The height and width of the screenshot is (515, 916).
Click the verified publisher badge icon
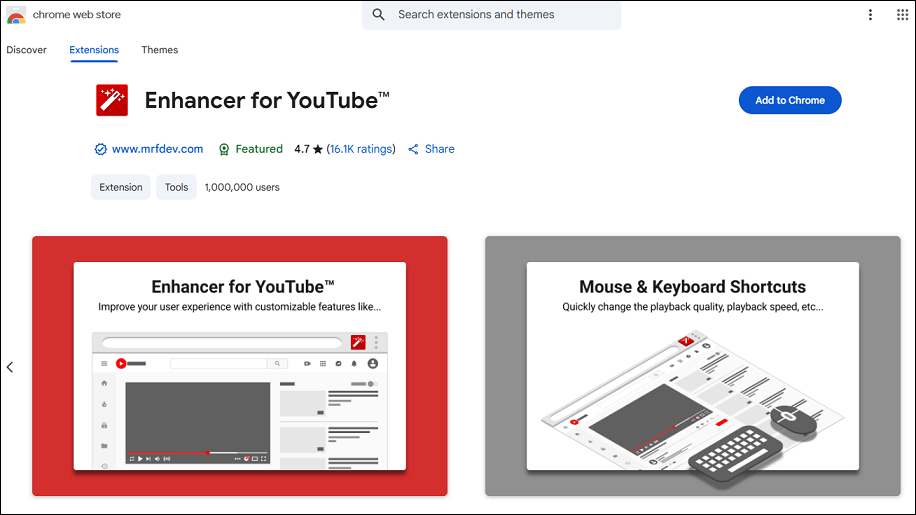pyautogui.click(x=100, y=149)
